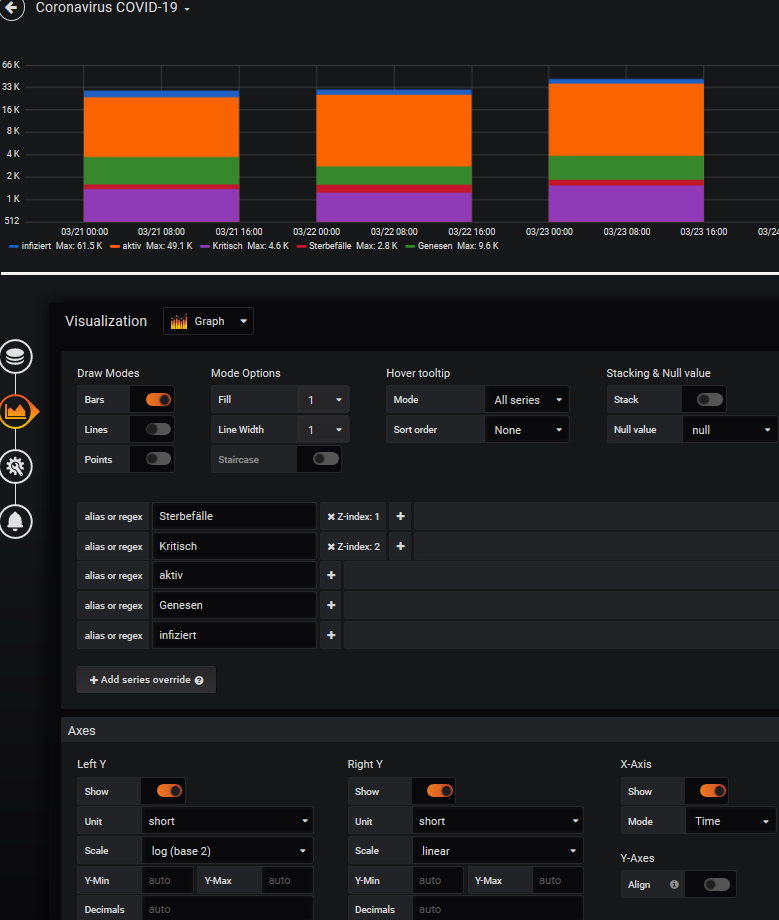
Task: Click the Genesen legend entry
Action: [x=435, y=246]
